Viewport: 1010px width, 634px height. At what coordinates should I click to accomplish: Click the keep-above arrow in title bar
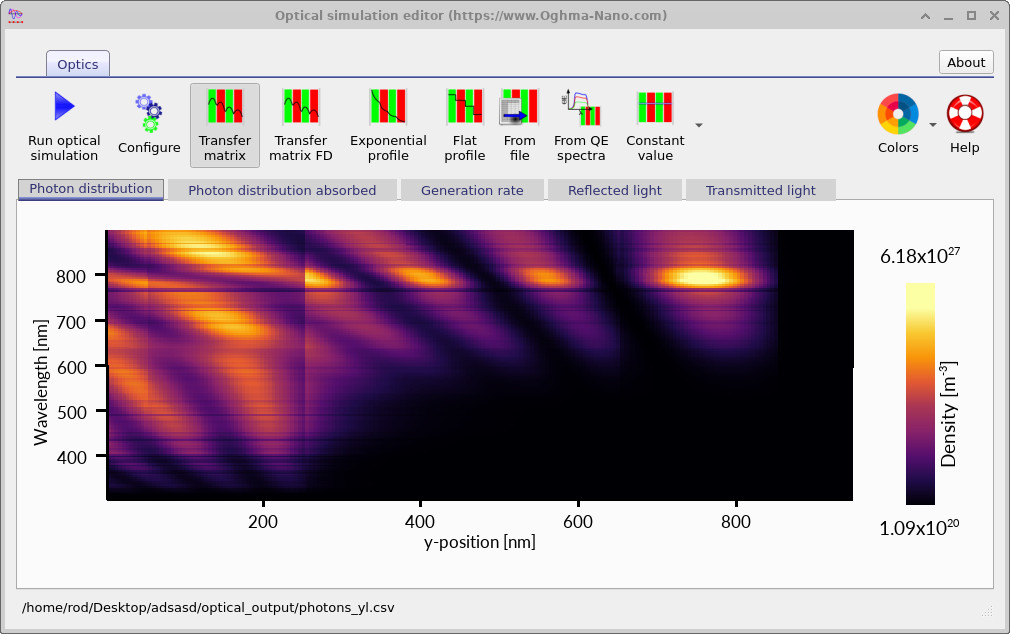point(925,16)
